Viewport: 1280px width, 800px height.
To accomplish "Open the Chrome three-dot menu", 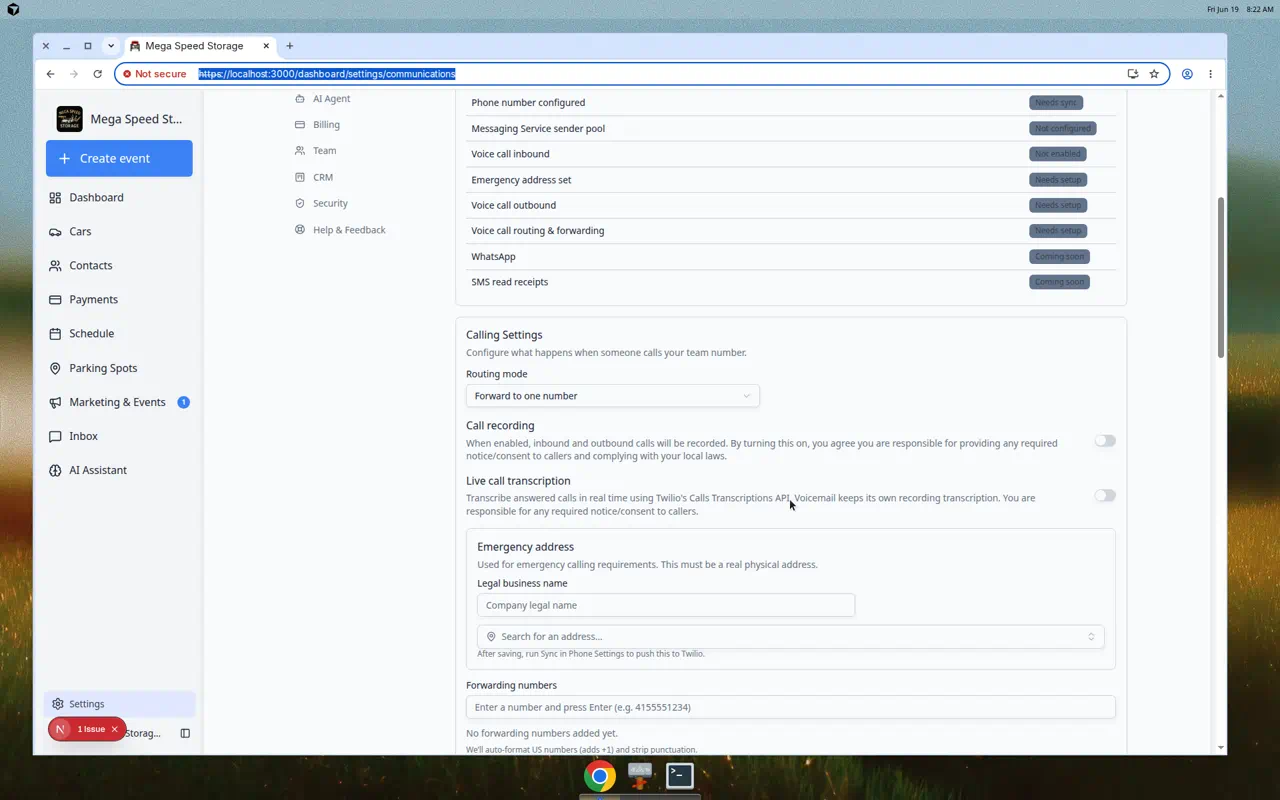I will click(x=1210, y=74).
